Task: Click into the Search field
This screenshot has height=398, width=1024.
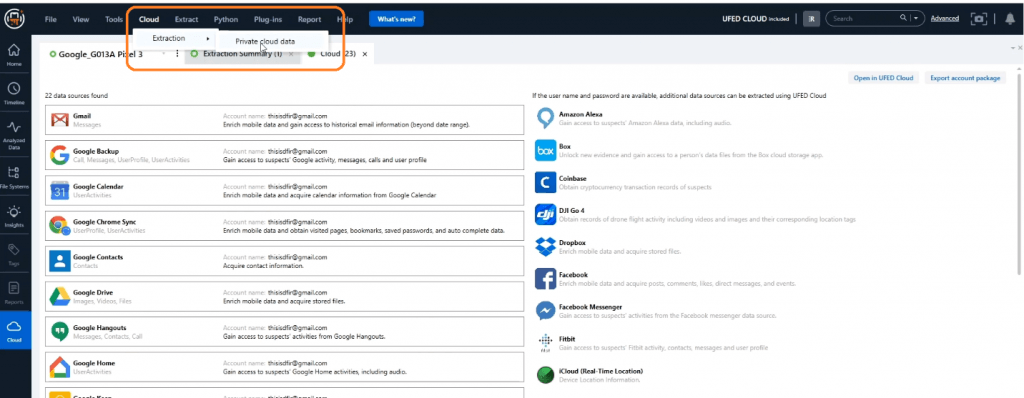Action: [865, 18]
